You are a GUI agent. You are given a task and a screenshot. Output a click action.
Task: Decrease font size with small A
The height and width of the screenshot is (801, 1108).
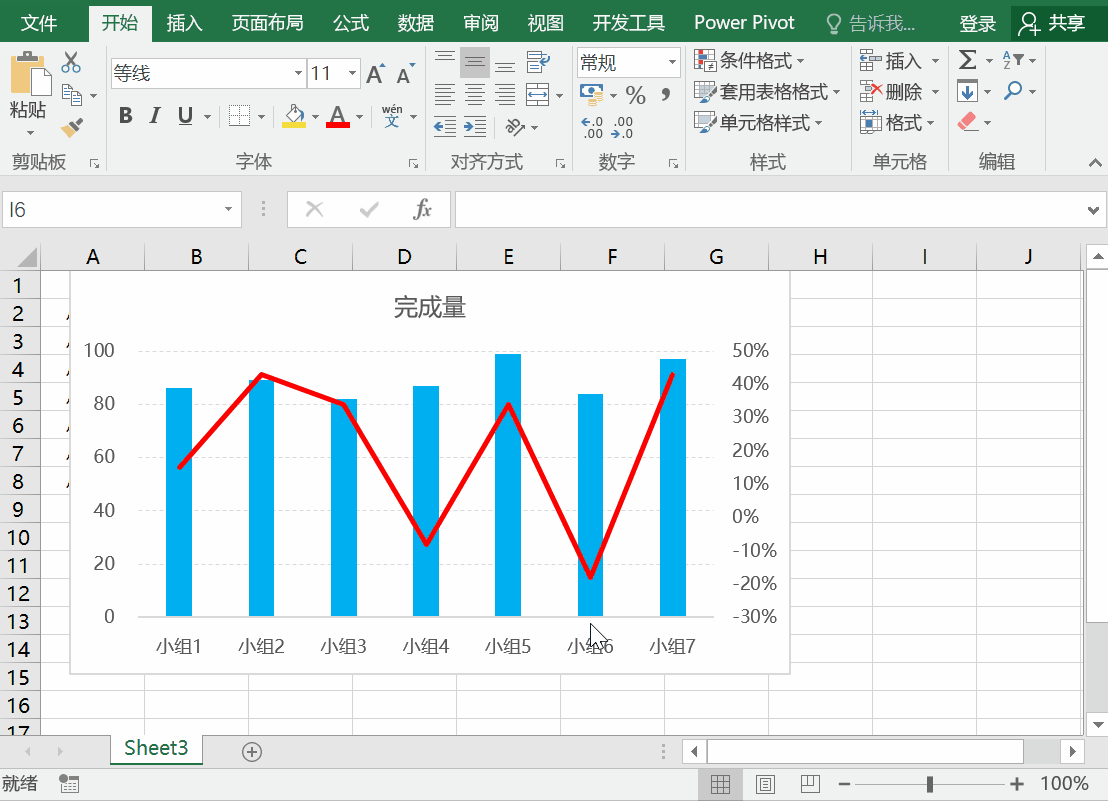(x=405, y=73)
